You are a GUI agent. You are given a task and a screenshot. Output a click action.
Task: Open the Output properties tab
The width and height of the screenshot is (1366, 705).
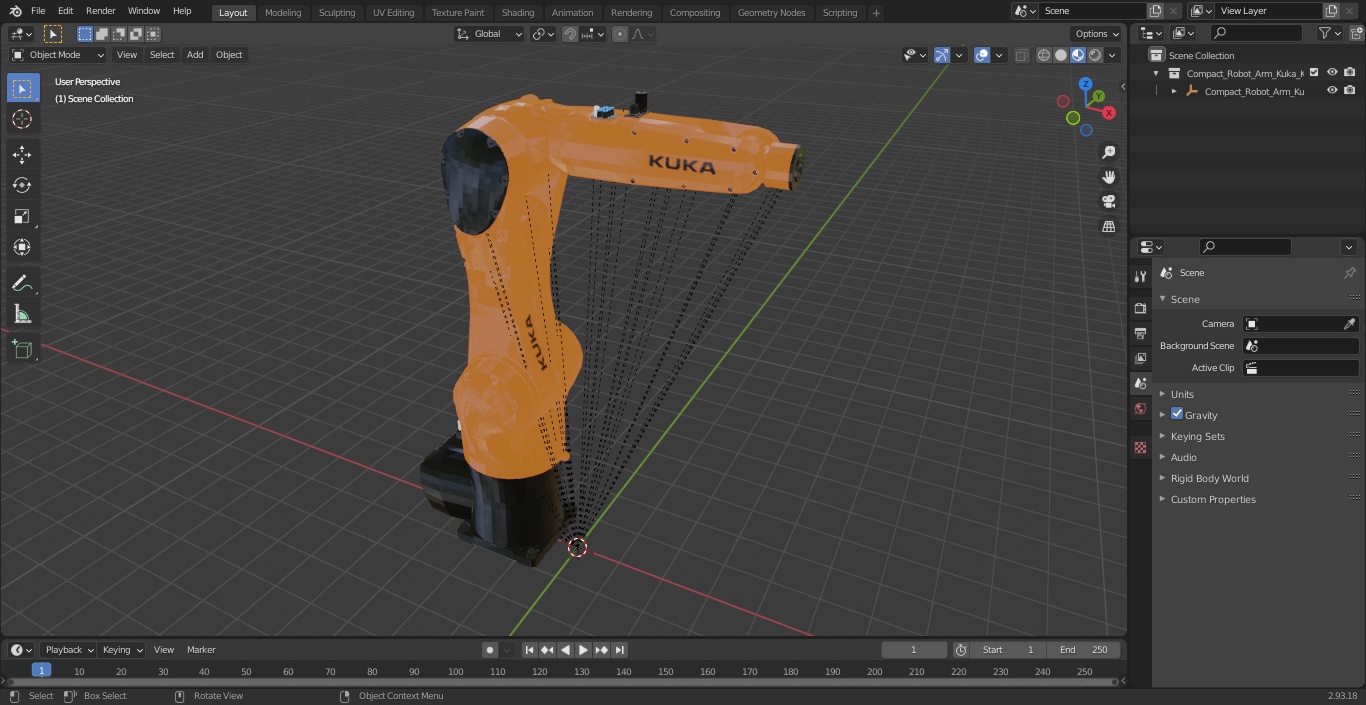tap(1140, 333)
